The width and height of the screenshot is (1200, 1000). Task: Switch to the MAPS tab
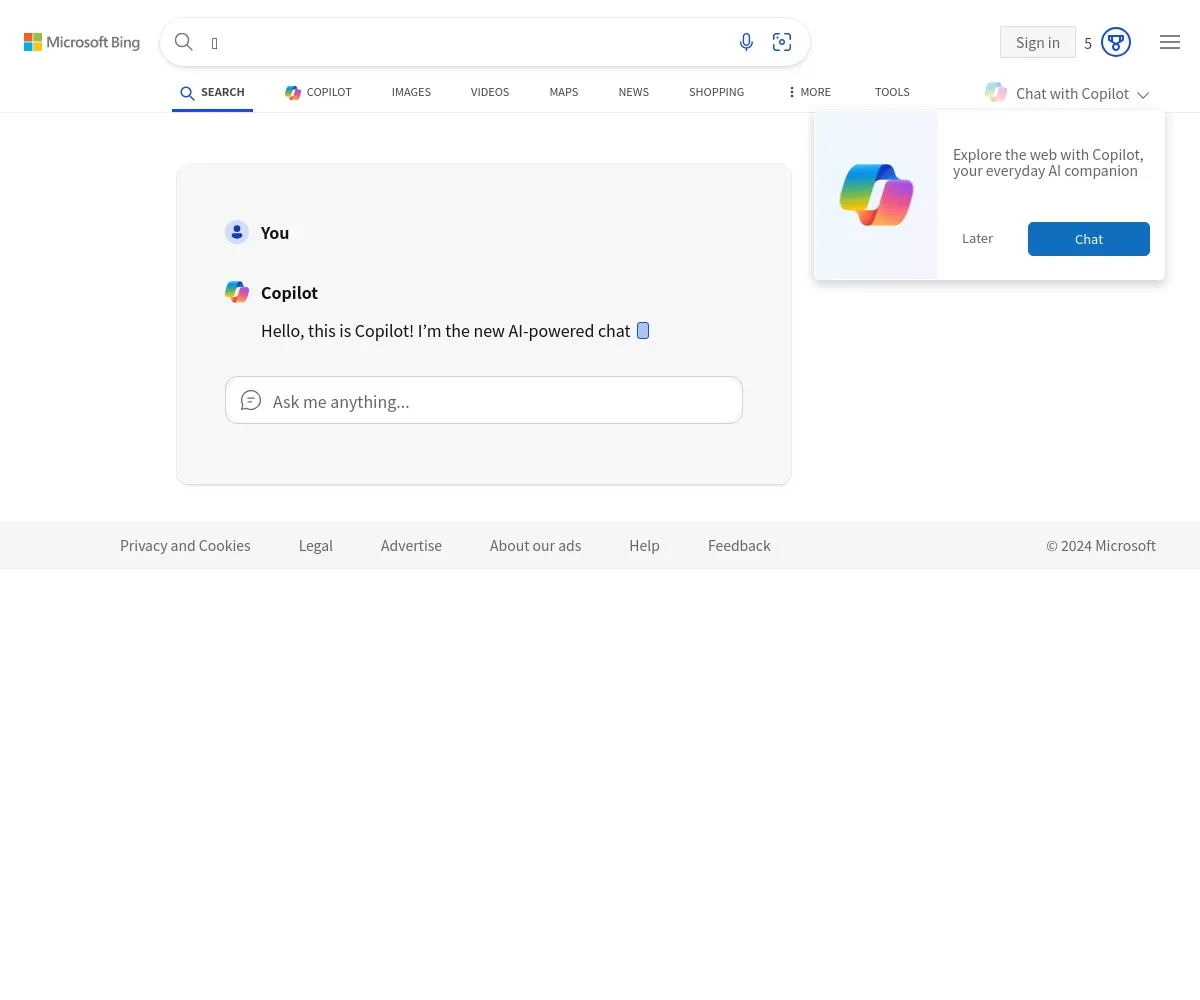pyautogui.click(x=564, y=92)
